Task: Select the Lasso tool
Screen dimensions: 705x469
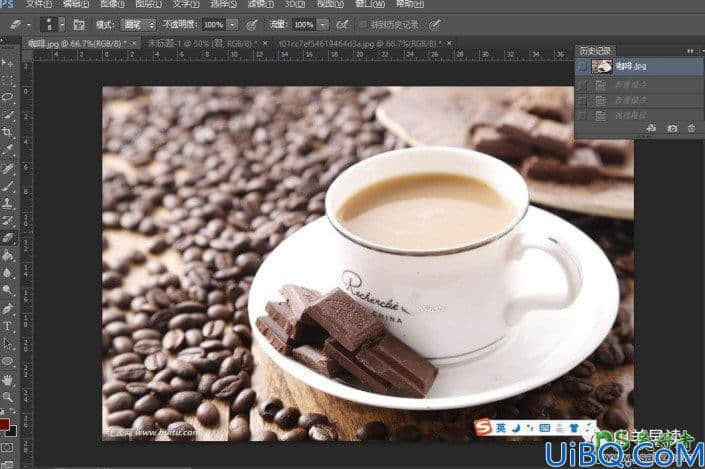Action: point(7,97)
